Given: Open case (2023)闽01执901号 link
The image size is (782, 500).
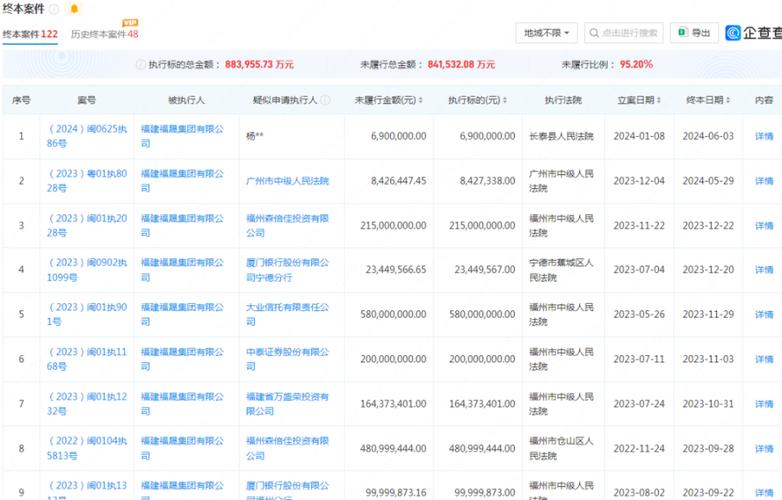Looking at the screenshot, I should click(87, 315).
